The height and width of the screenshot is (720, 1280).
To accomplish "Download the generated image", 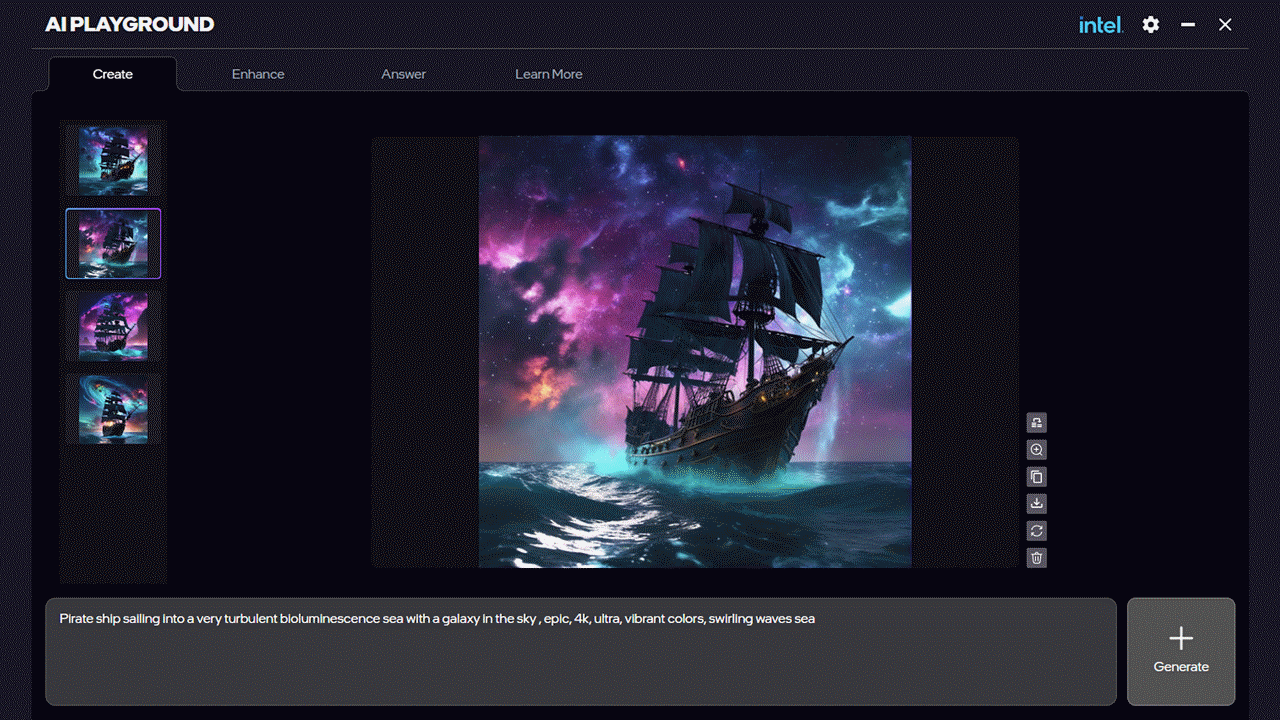I will 1037,504.
